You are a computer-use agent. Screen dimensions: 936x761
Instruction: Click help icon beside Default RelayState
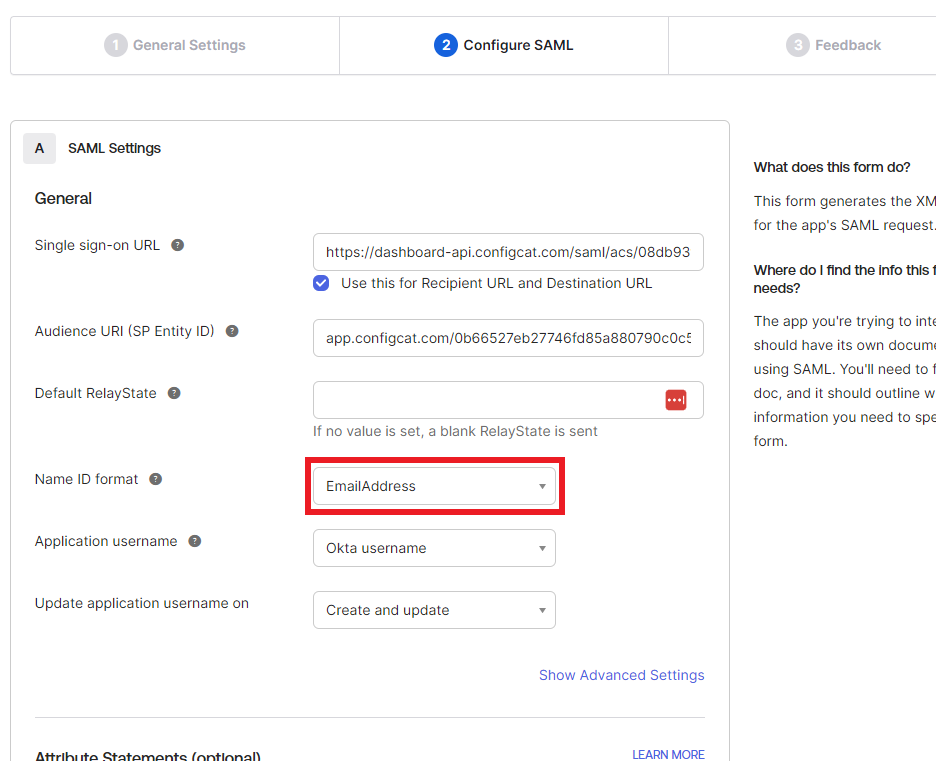(174, 393)
